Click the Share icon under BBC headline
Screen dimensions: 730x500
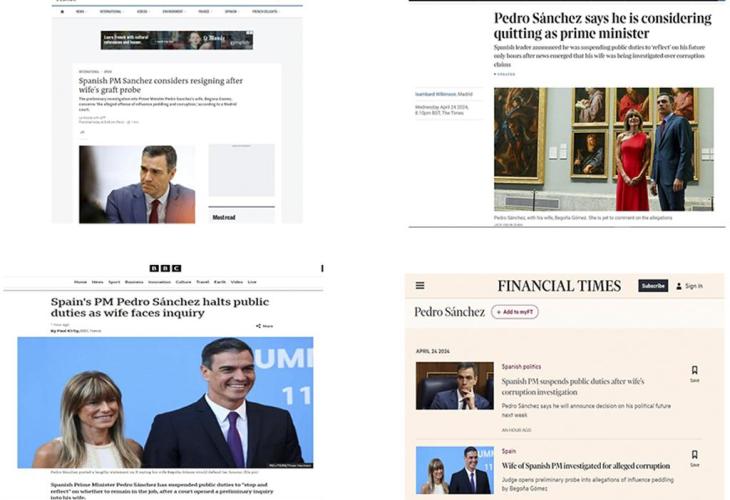[258, 326]
